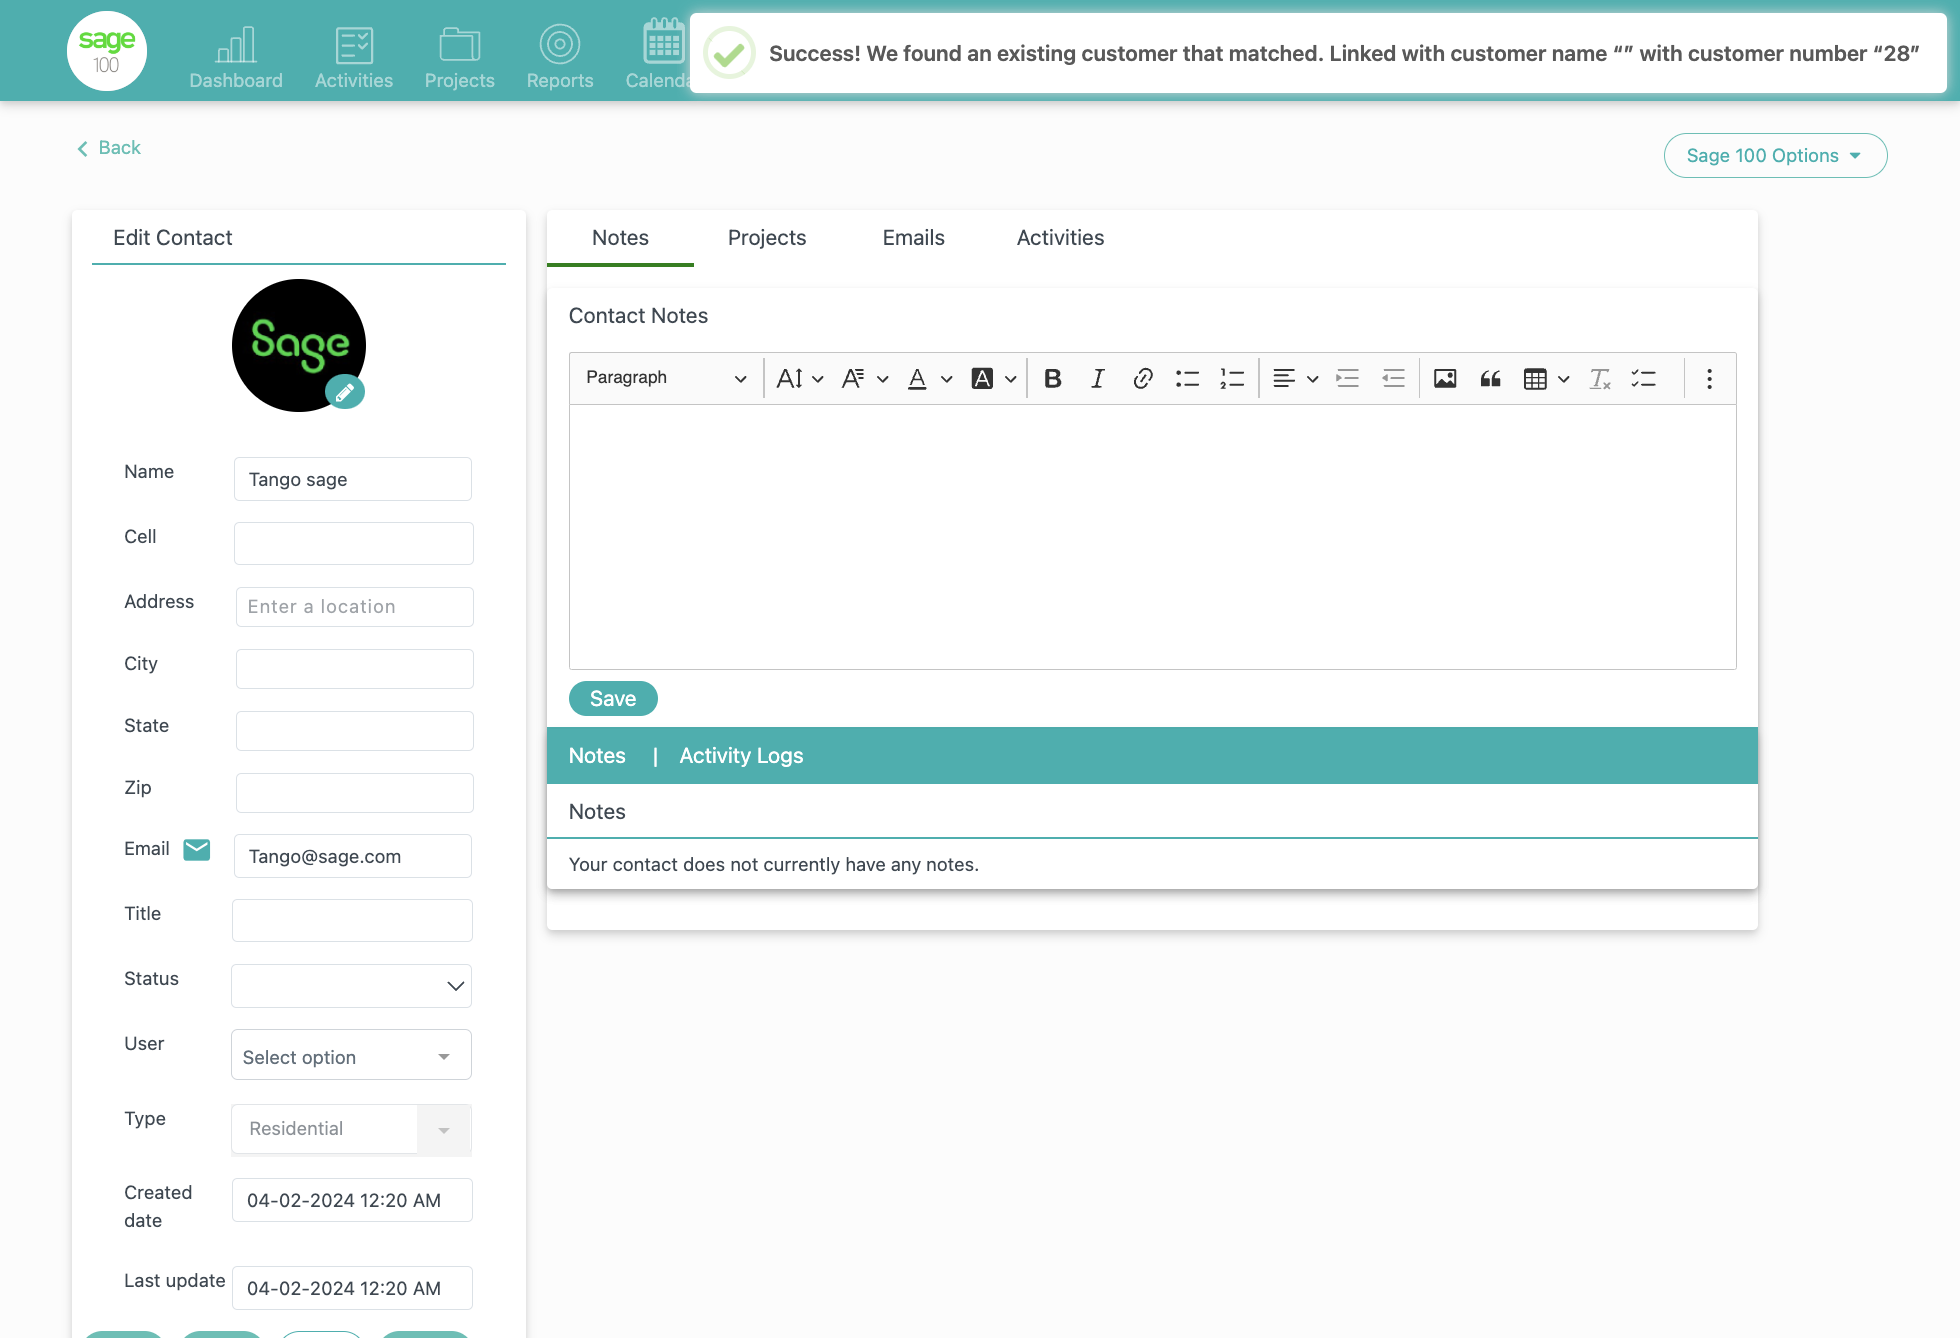
Task: Click the Back link
Action: (109, 148)
